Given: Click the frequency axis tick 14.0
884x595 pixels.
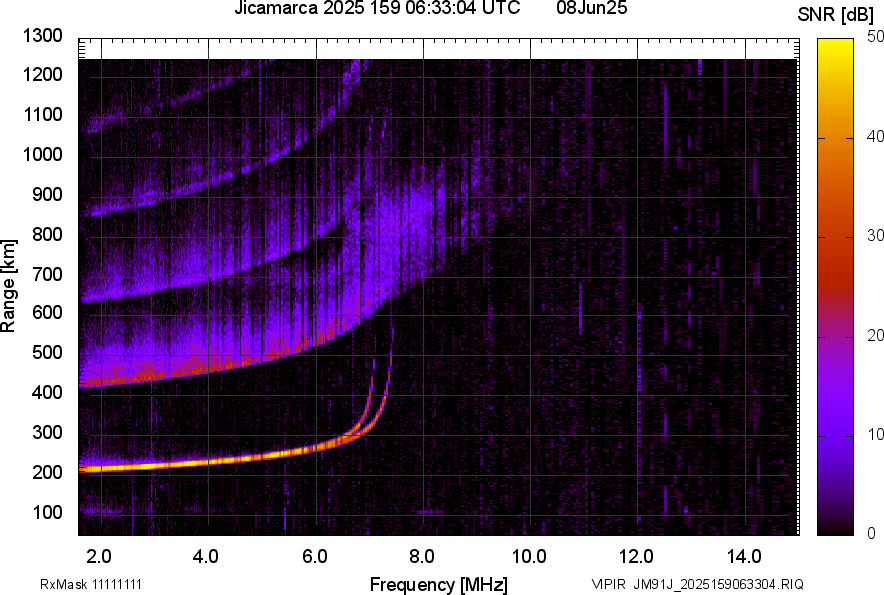Looking at the screenshot, I should (x=744, y=557).
